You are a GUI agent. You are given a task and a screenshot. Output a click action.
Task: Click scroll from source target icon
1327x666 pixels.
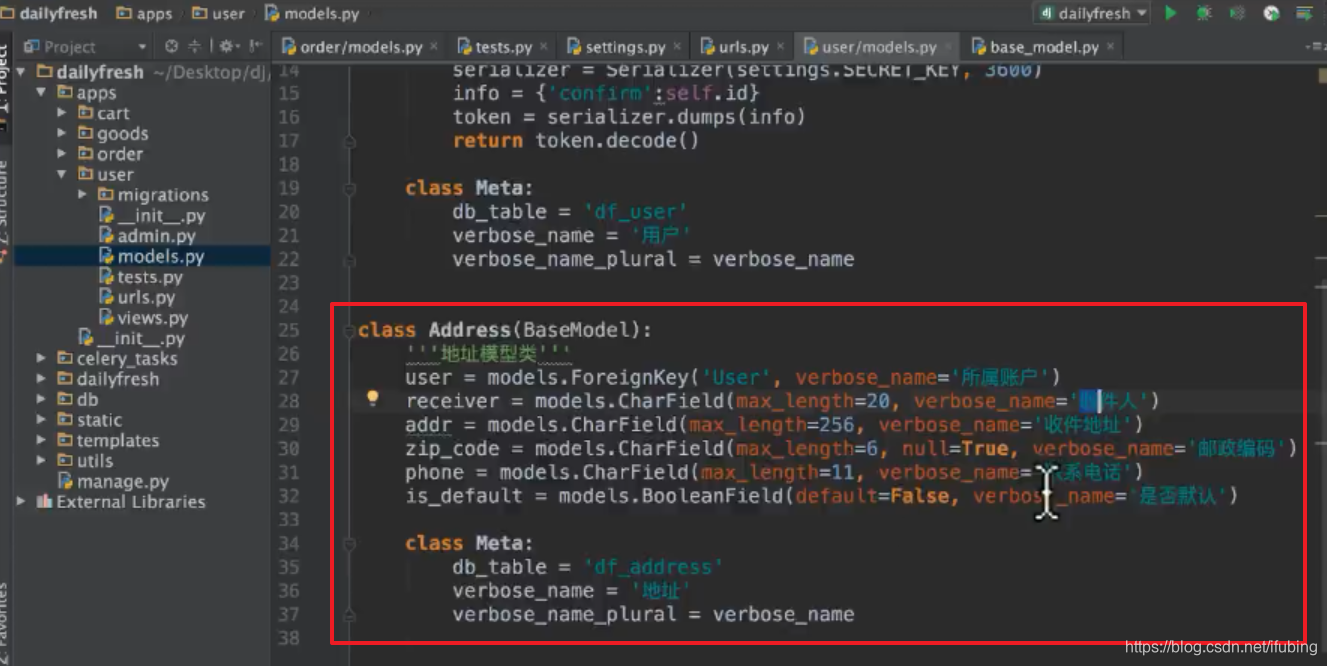[171, 46]
